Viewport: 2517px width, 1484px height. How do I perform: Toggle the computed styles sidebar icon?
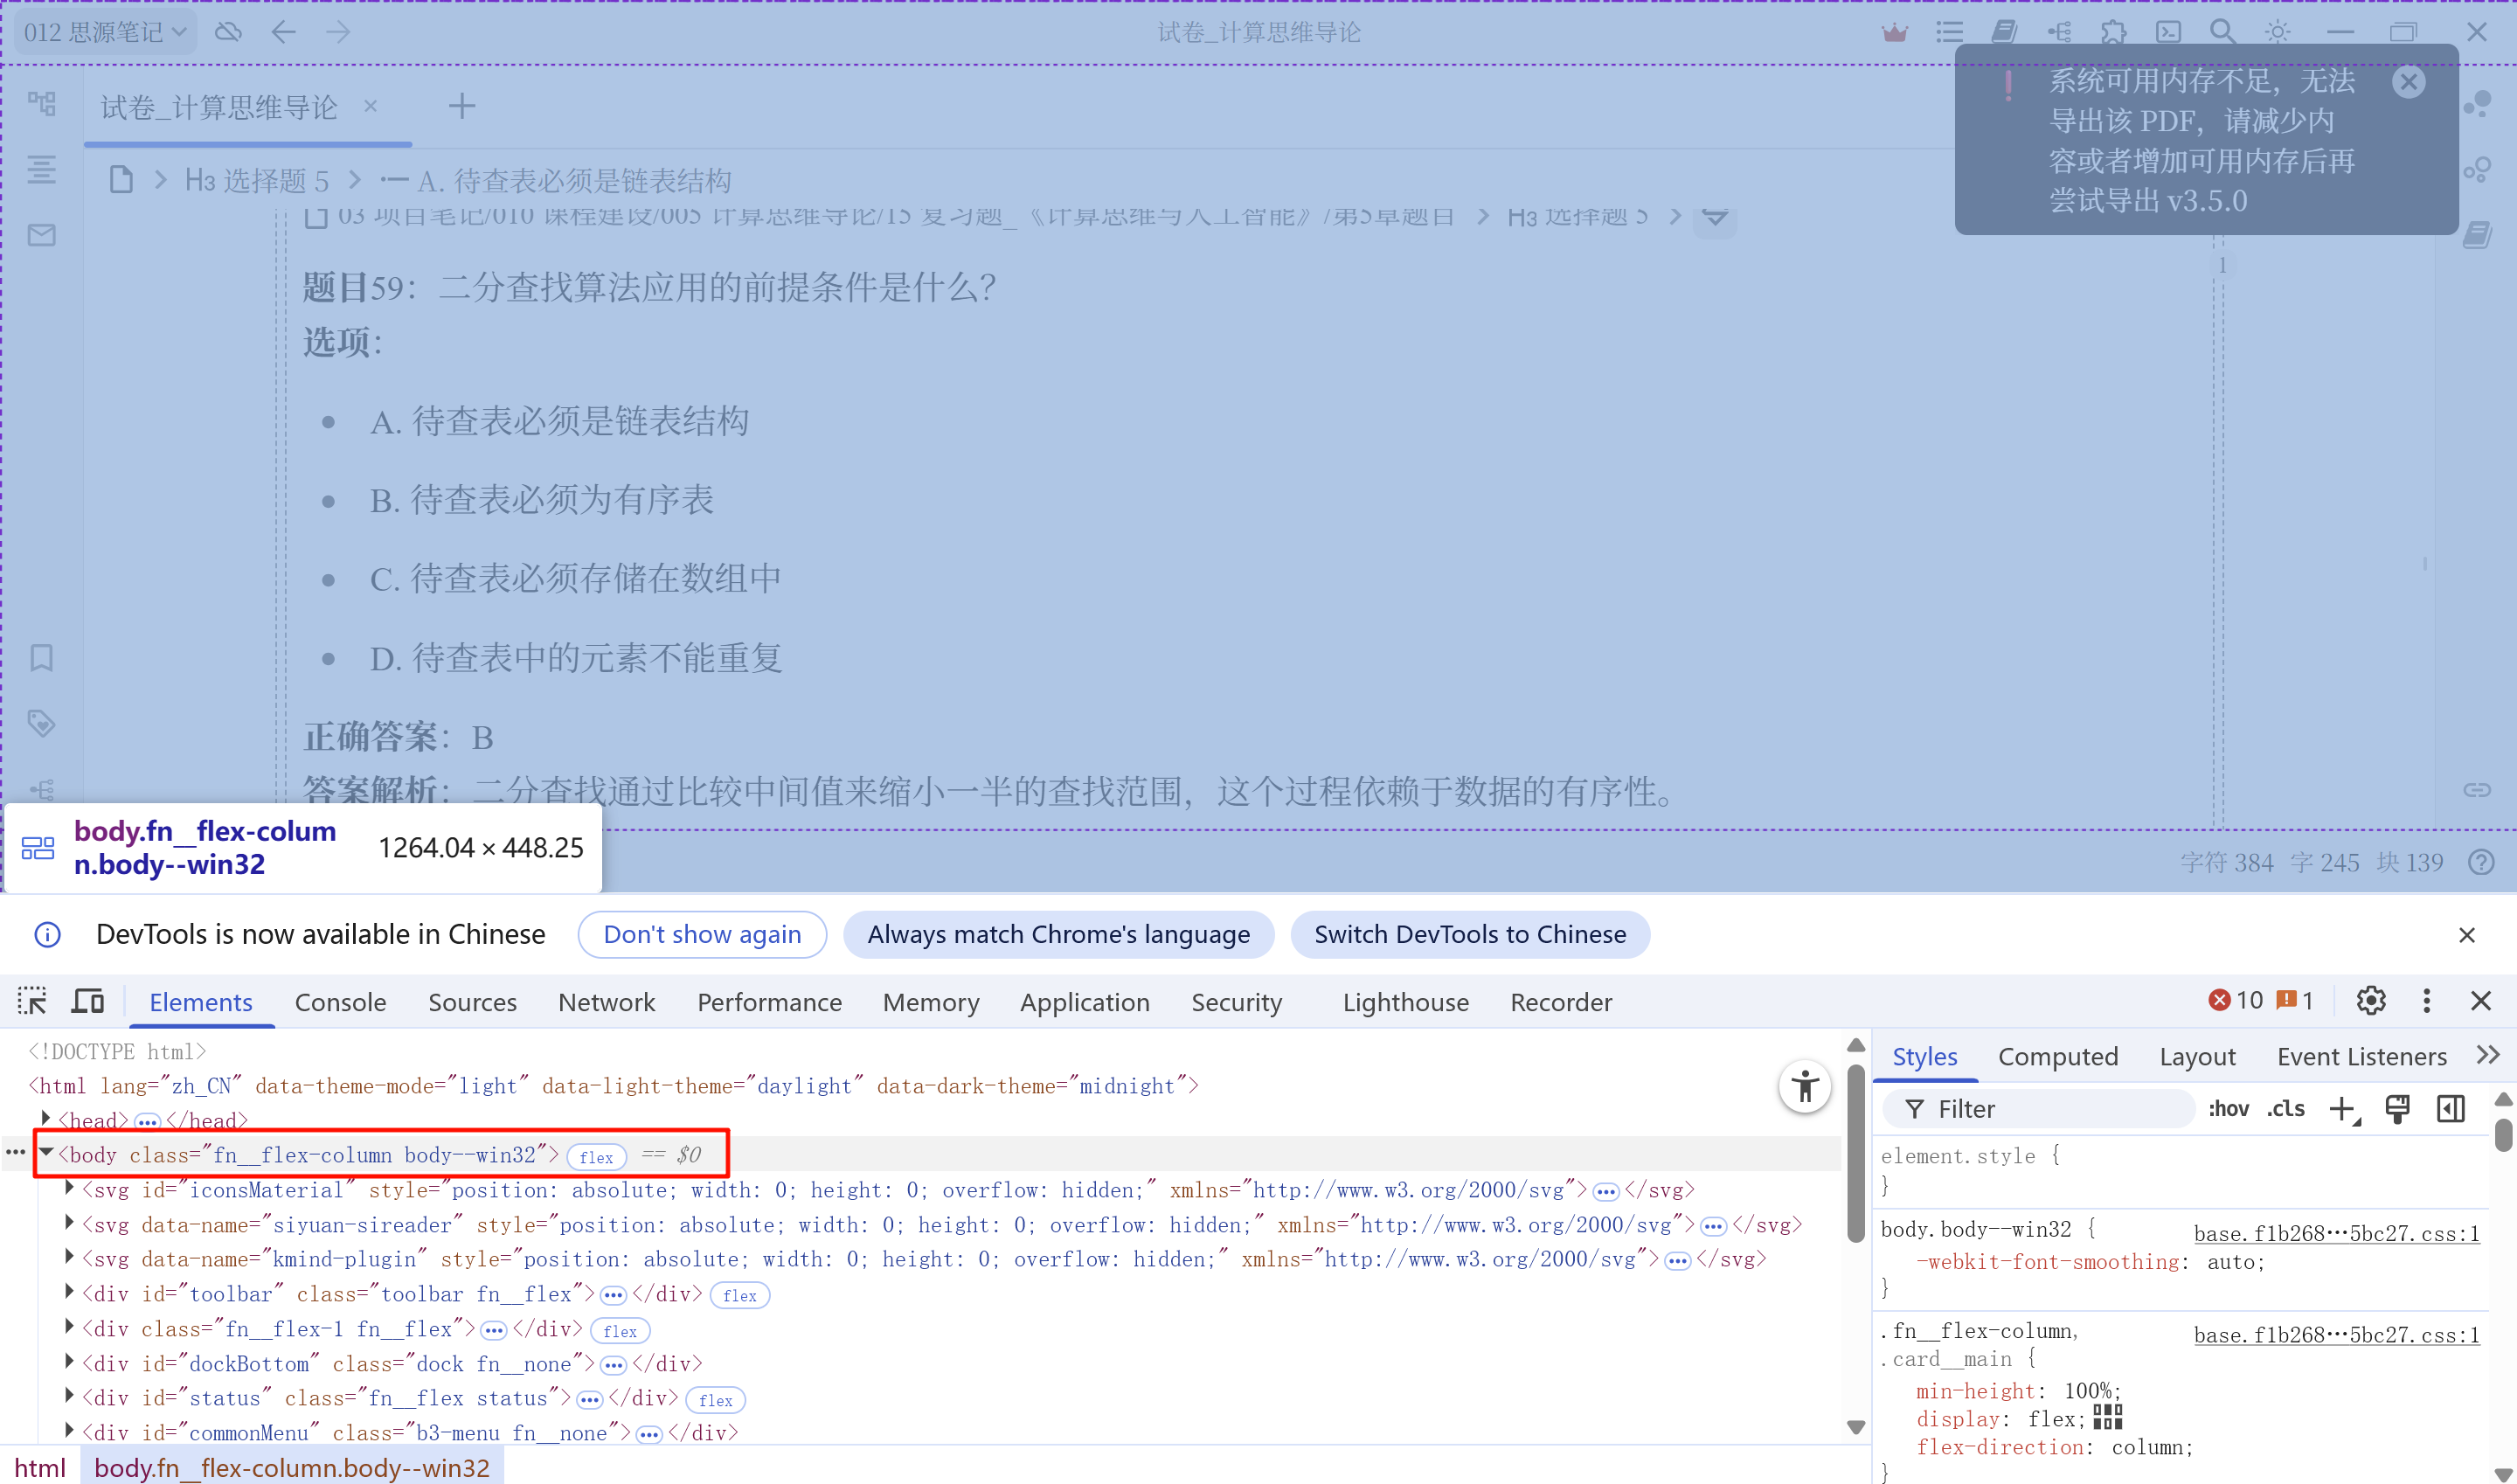pyautogui.click(x=2451, y=1109)
